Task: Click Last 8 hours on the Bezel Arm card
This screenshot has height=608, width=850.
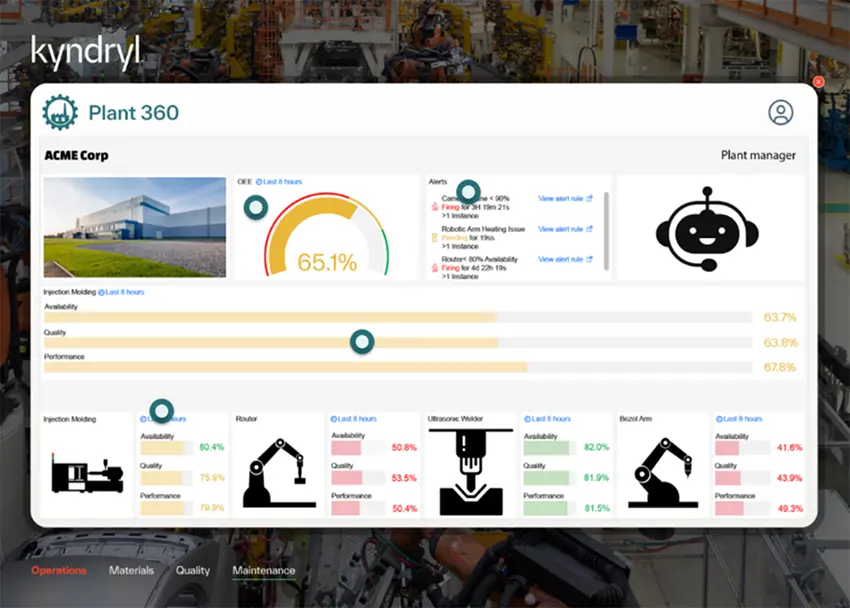Action: (x=739, y=419)
